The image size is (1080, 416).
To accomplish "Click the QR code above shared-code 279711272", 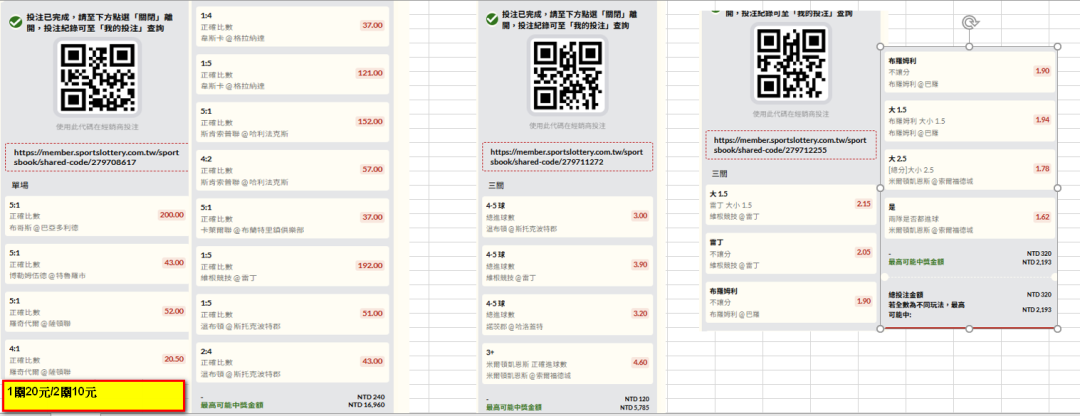I will coord(567,78).
